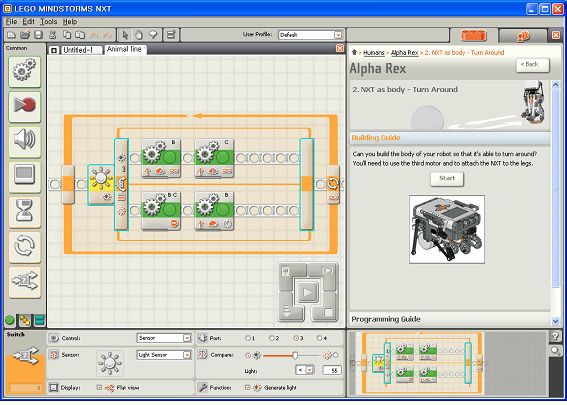Toggle the Generate light checkbox
Screen dimensions: 567x405
[x=247, y=388]
